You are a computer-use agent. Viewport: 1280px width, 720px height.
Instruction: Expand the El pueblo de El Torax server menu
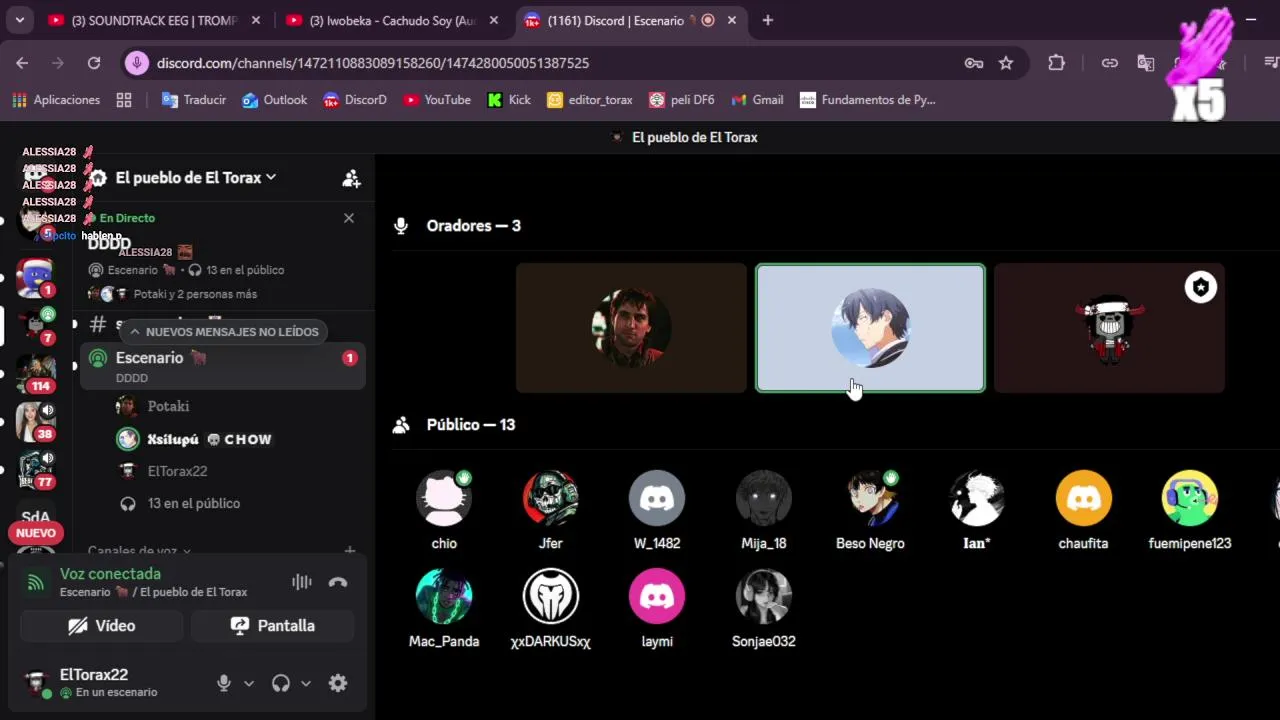[x=195, y=177]
